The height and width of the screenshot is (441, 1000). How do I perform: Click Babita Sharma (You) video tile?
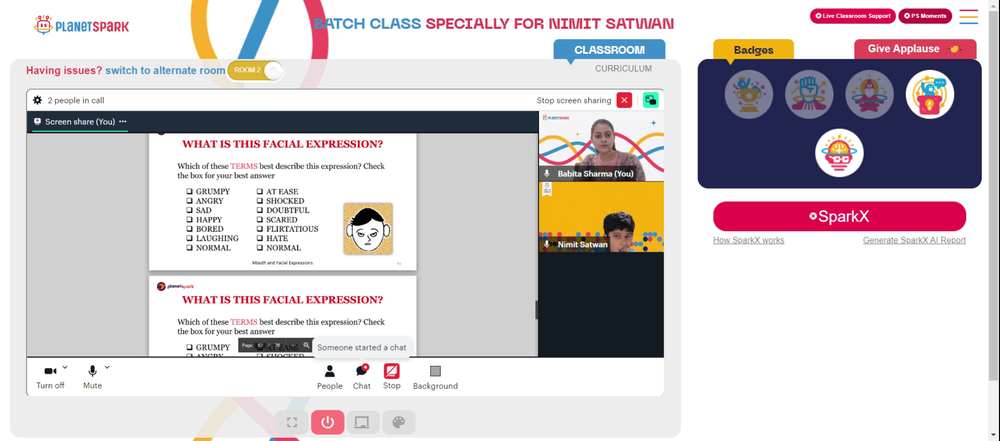[601, 146]
